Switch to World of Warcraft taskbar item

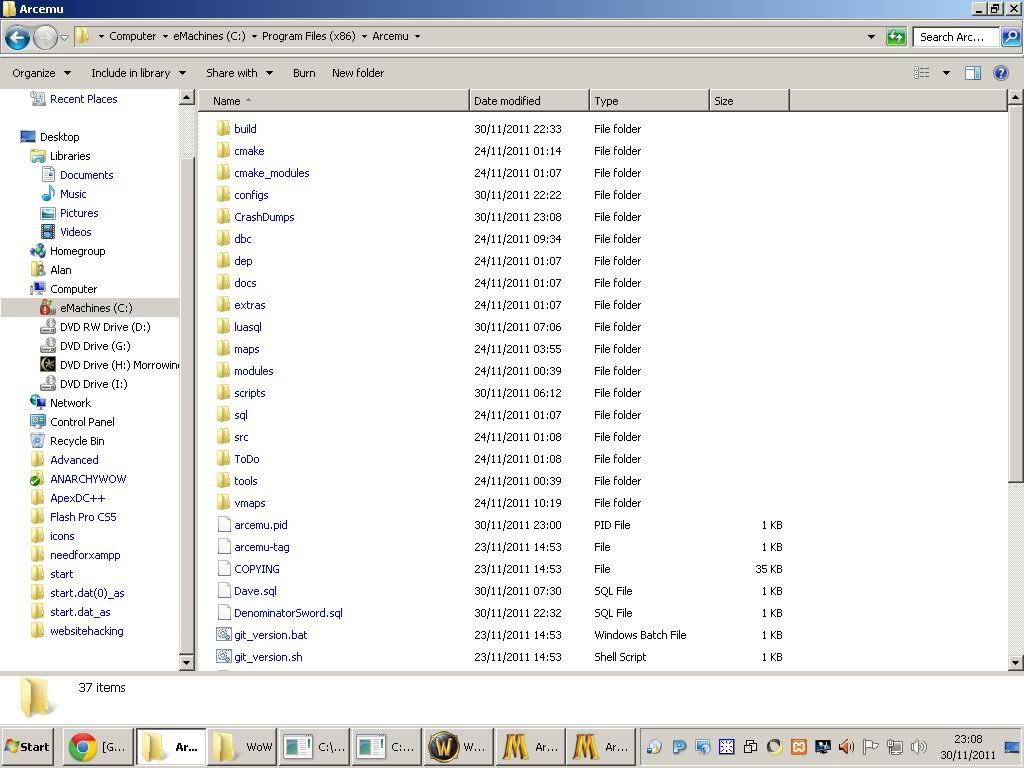pos(459,746)
